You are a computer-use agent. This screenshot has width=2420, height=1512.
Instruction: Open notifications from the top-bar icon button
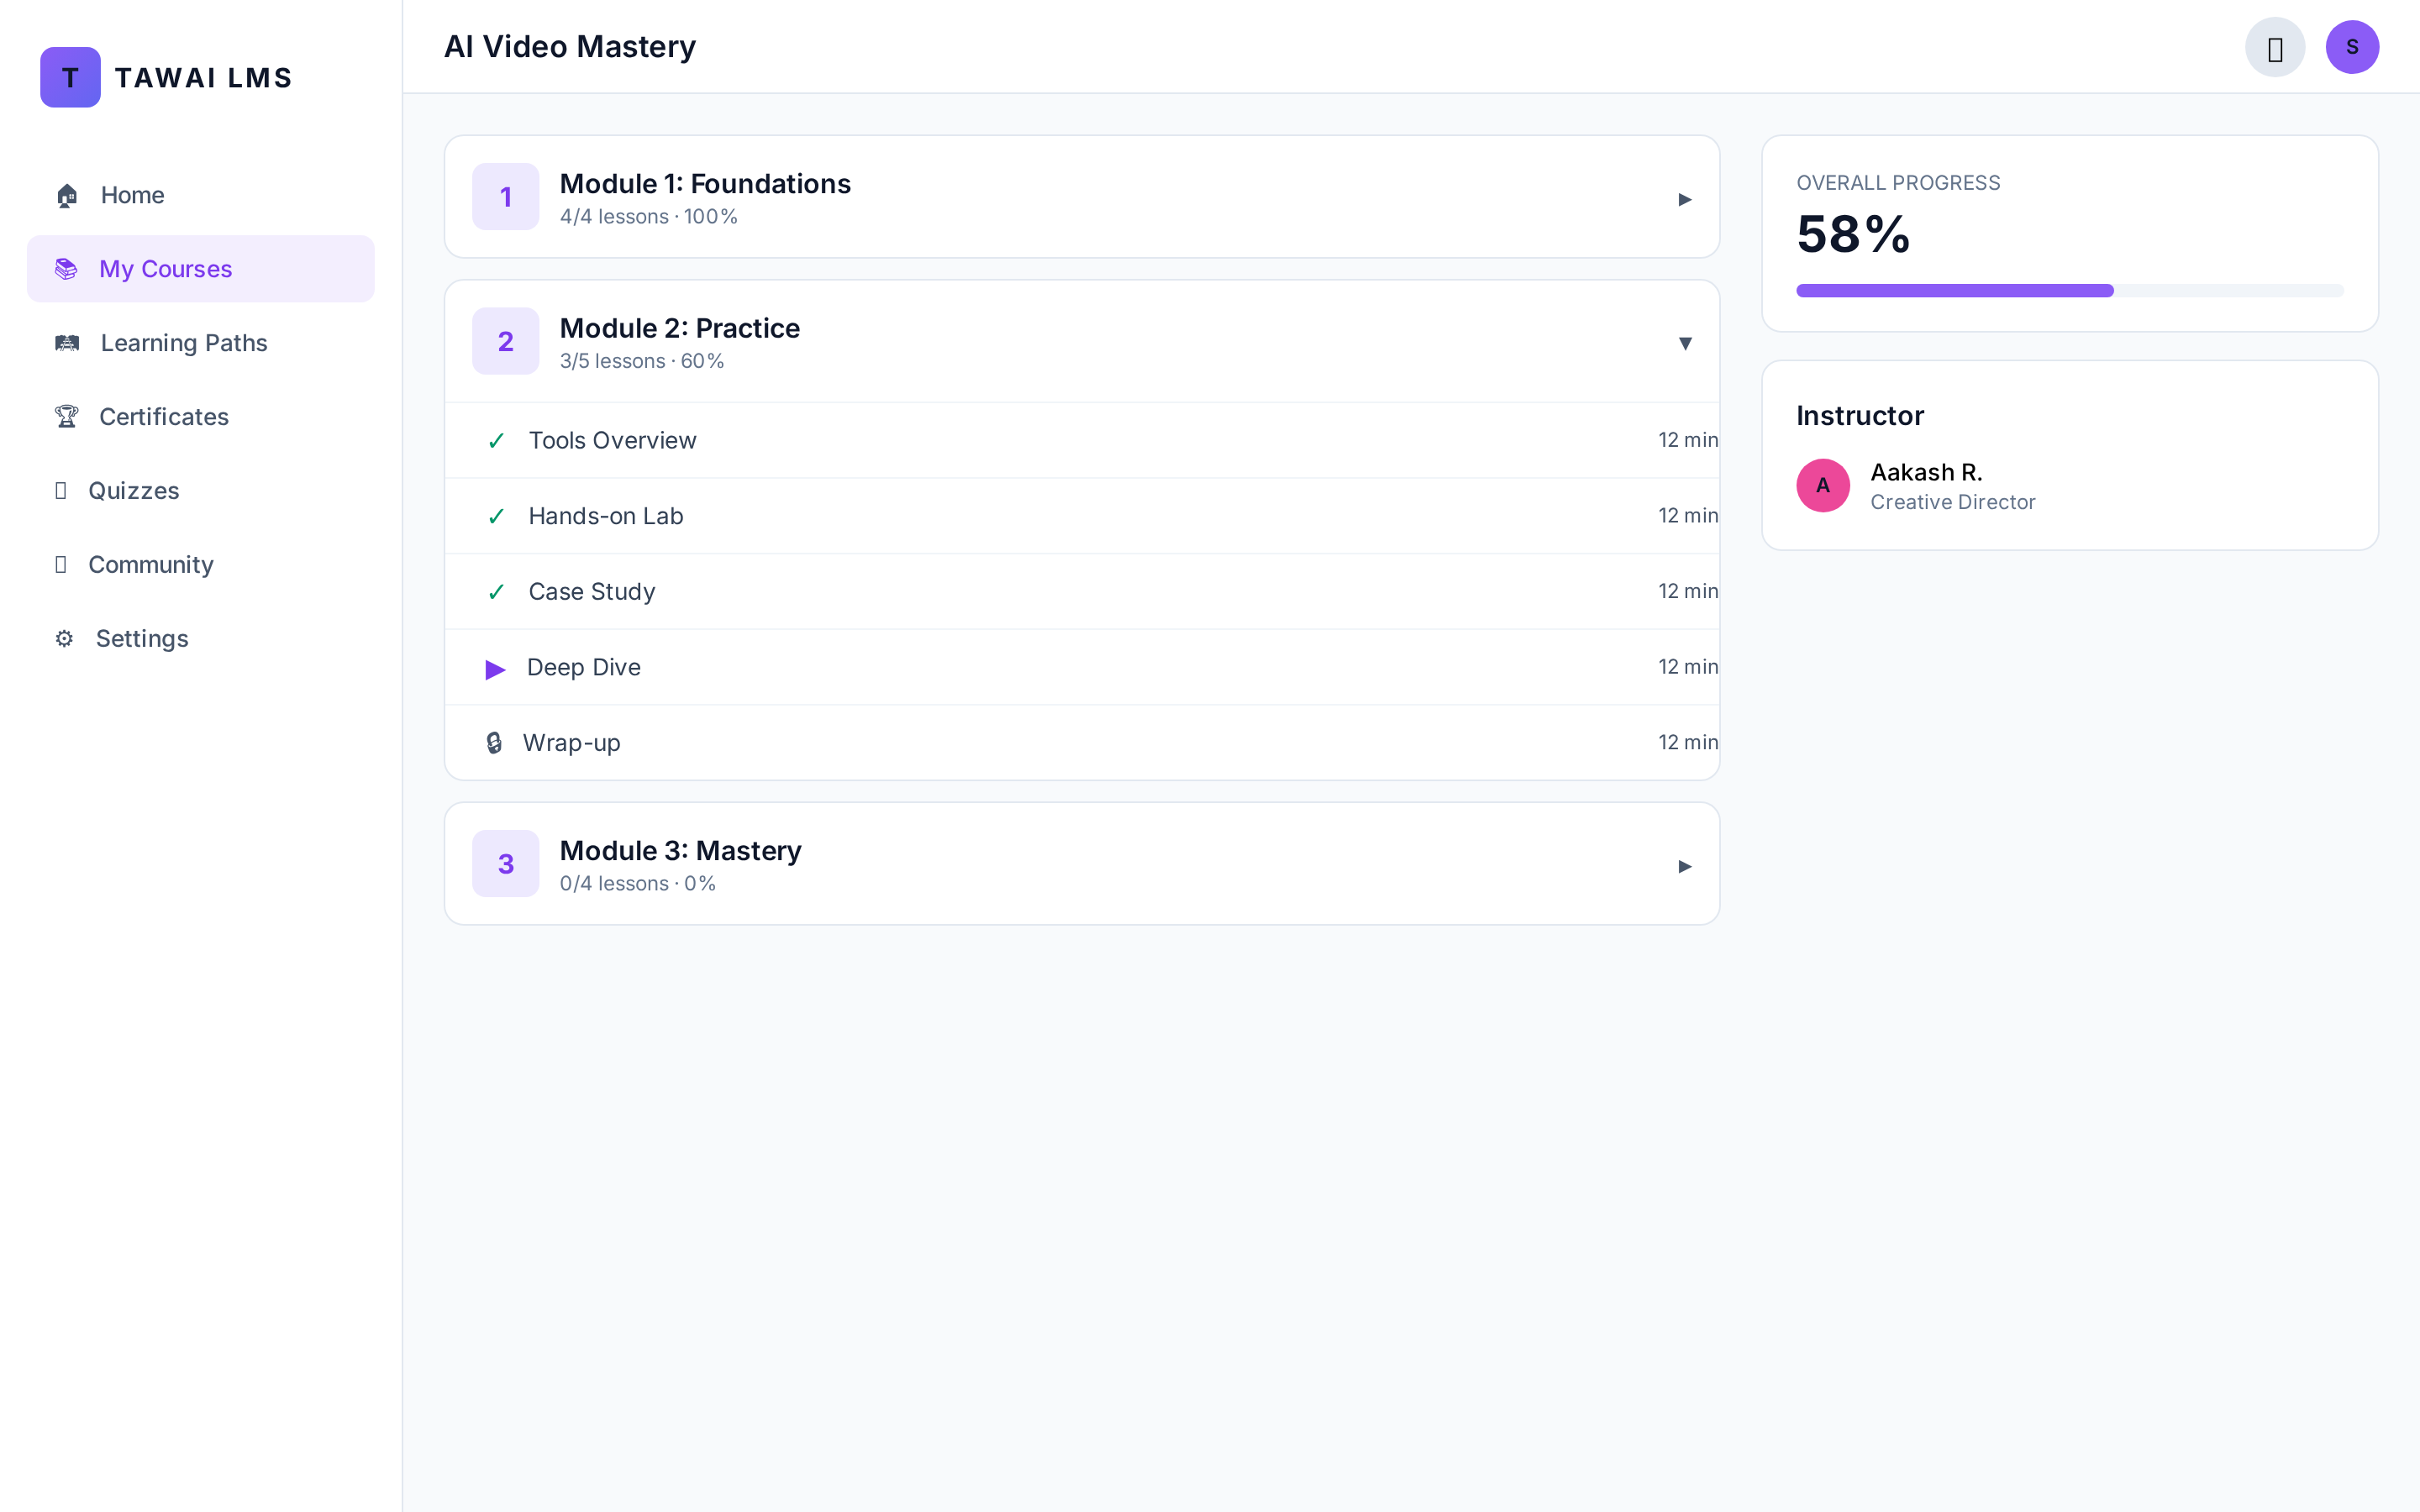[2275, 47]
